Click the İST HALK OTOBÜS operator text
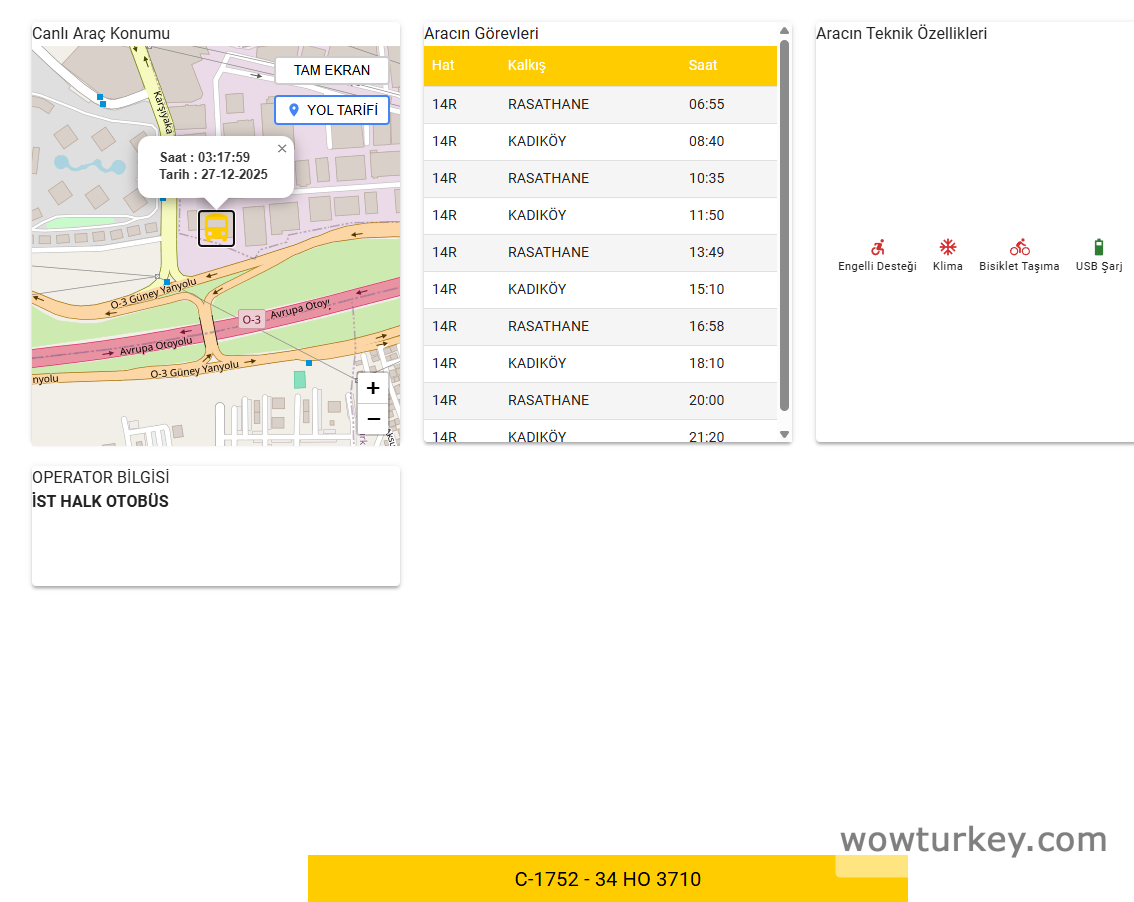This screenshot has height=902, width=1134. [100, 501]
